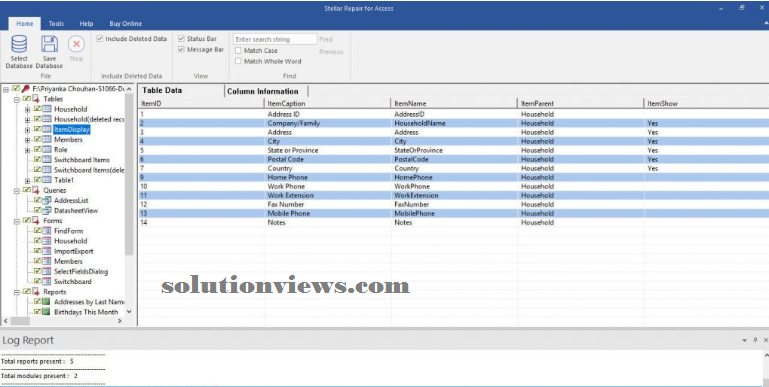The image size is (769, 387).
Task: Click the Find button
Action: (x=326, y=39)
